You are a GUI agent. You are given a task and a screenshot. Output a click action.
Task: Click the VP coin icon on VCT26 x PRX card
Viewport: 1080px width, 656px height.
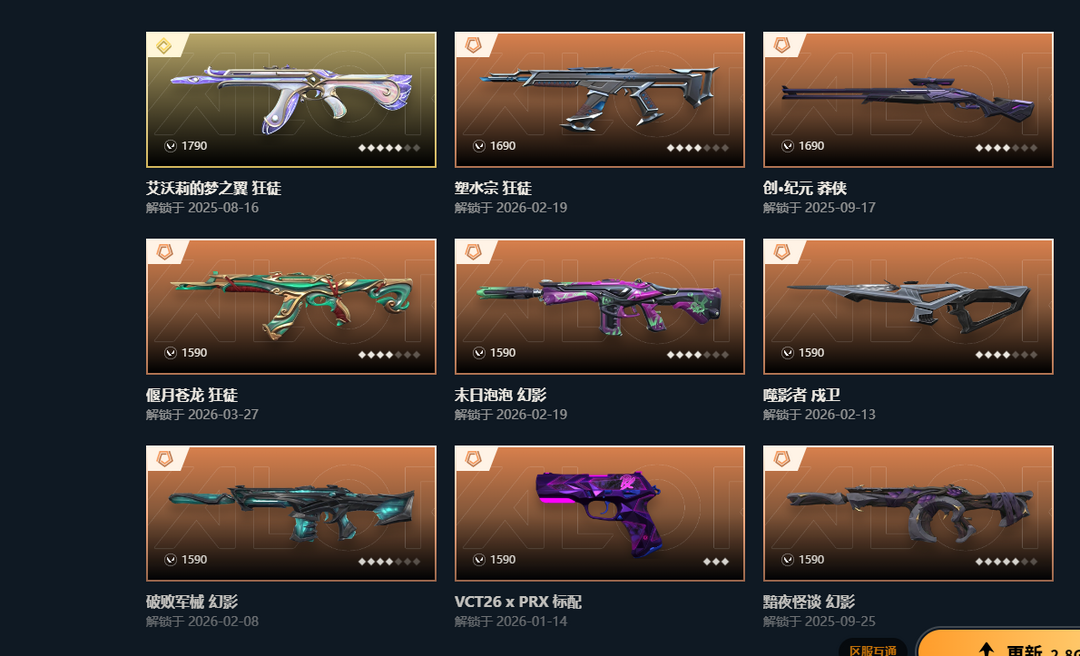click(479, 560)
